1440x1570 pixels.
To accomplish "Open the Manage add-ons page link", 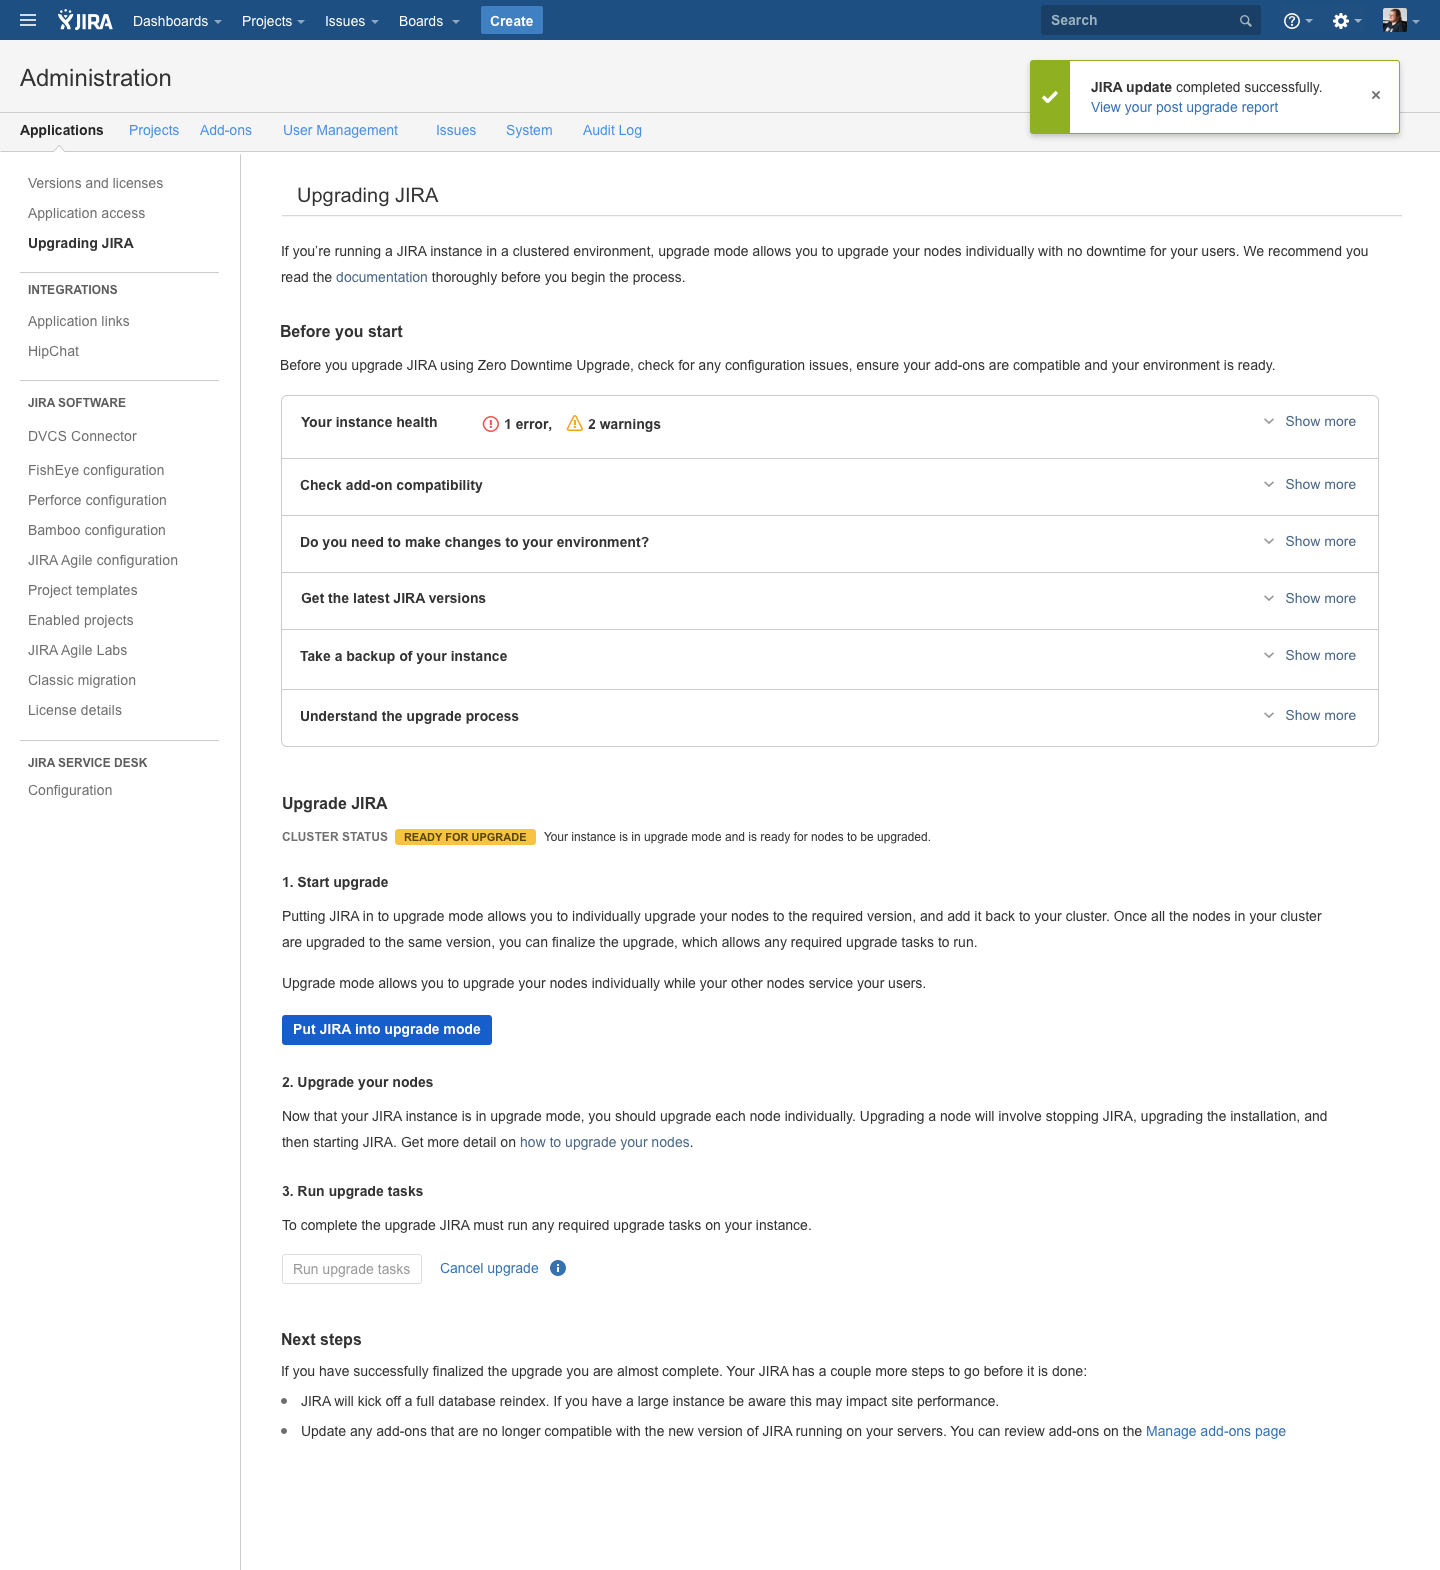I will pyautogui.click(x=1216, y=1431).
